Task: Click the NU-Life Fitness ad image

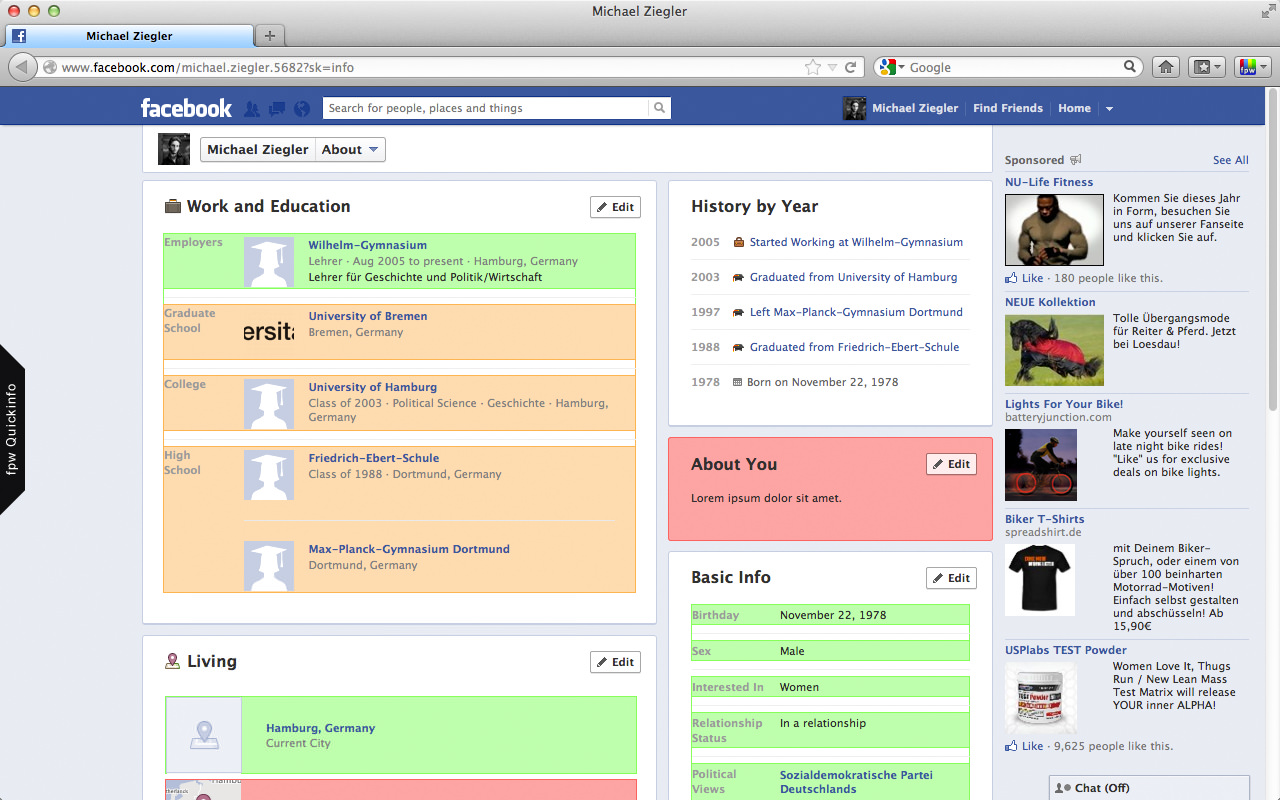Action: [1054, 229]
